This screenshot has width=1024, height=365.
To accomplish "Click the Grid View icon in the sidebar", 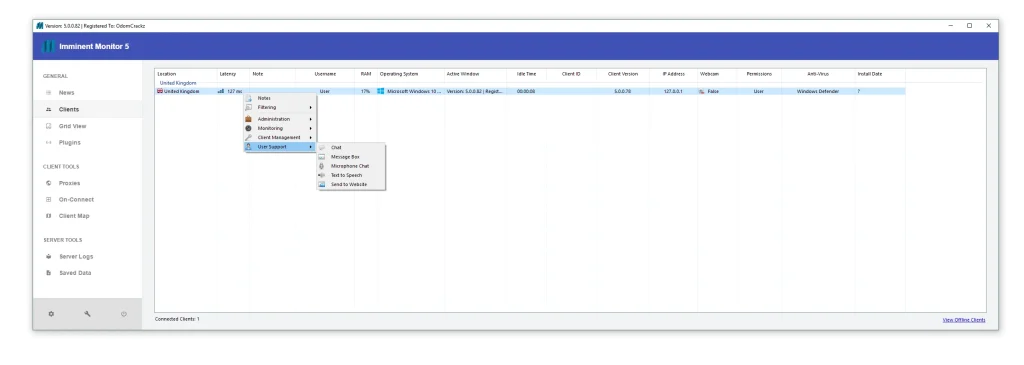I will click(48, 126).
